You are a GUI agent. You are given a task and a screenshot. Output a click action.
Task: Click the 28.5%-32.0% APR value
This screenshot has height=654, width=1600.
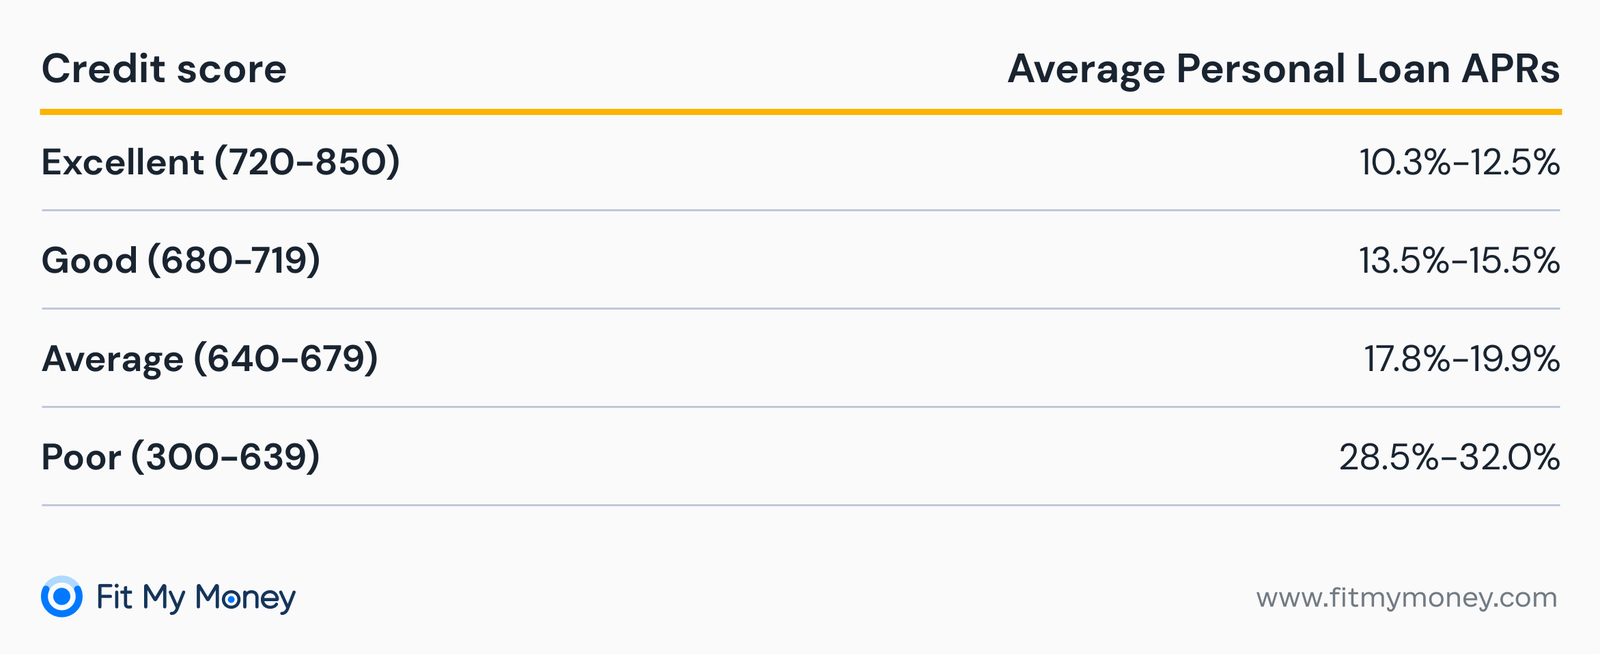pyautogui.click(x=1449, y=457)
